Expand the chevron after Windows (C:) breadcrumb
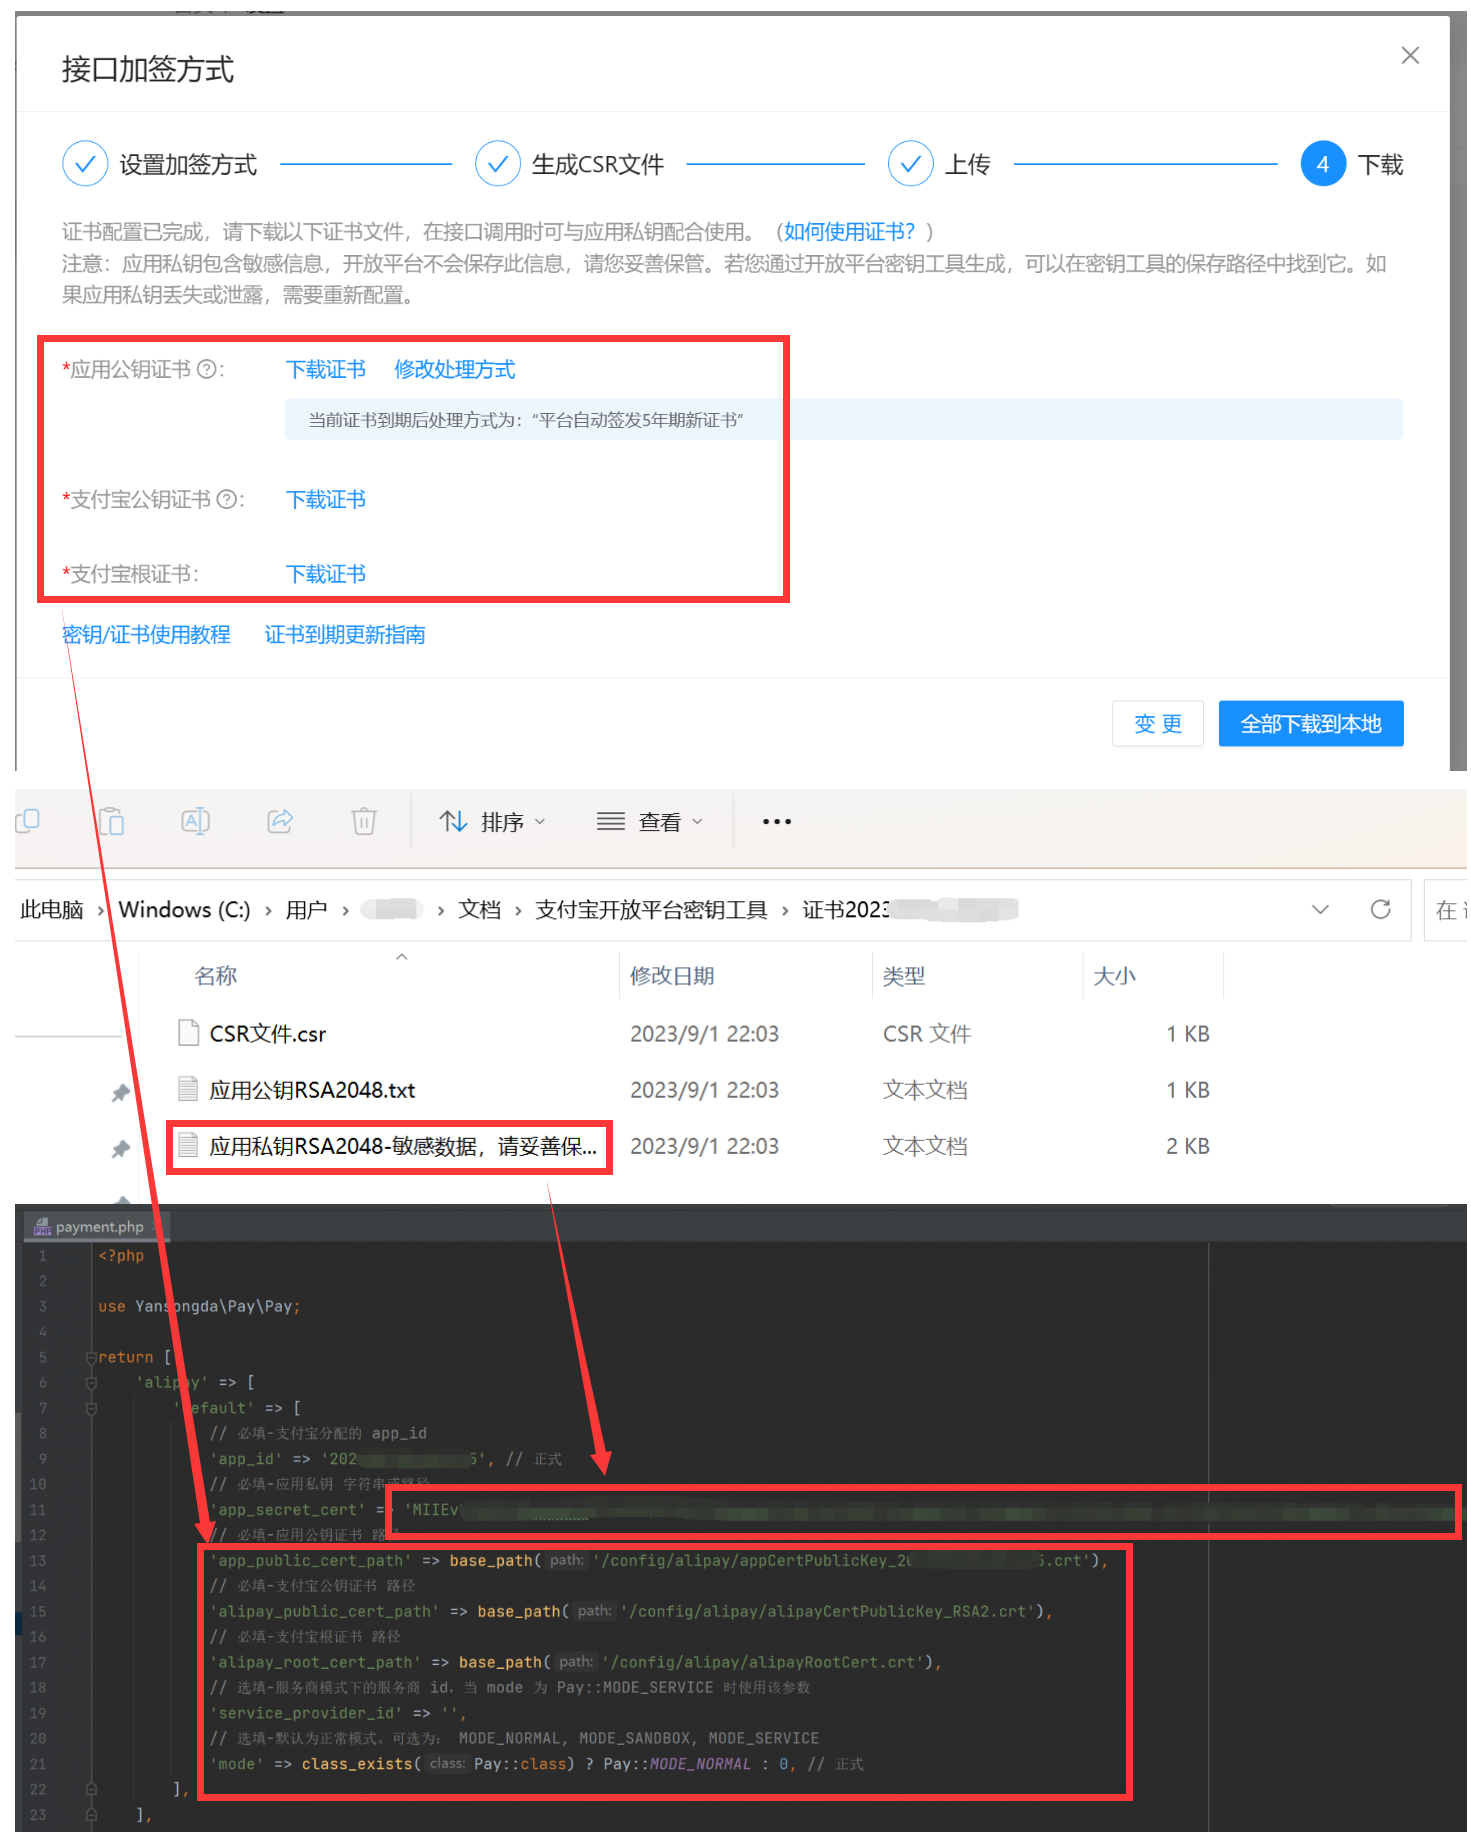The height and width of the screenshot is (1832, 1471). click(x=268, y=911)
